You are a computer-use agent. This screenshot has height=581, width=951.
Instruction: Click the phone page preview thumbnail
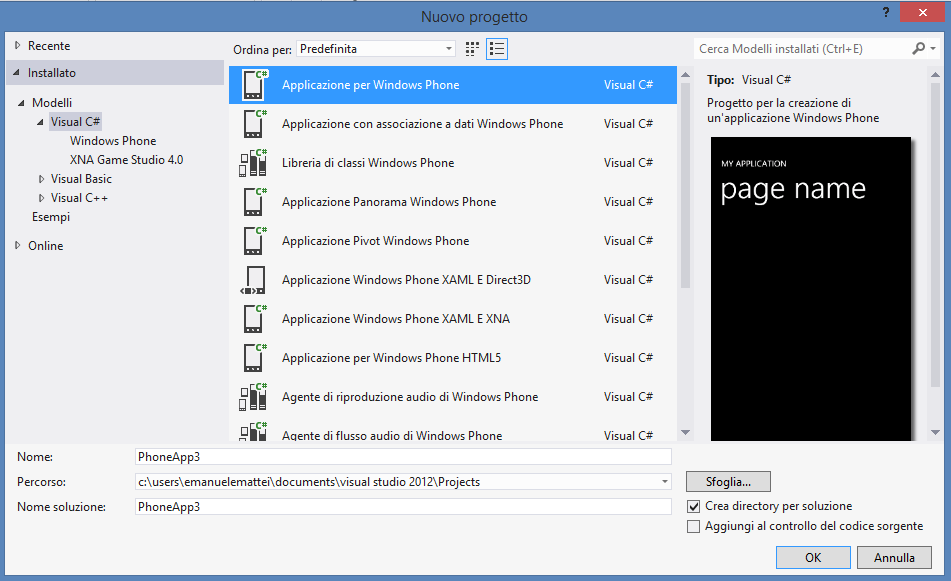coord(811,289)
